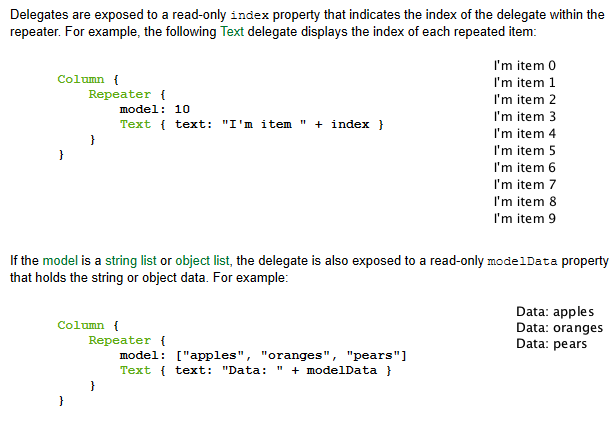Click the 'Data: apples' output text
This screenshot has height=422, width=615.
pyautogui.click(x=554, y=312)
